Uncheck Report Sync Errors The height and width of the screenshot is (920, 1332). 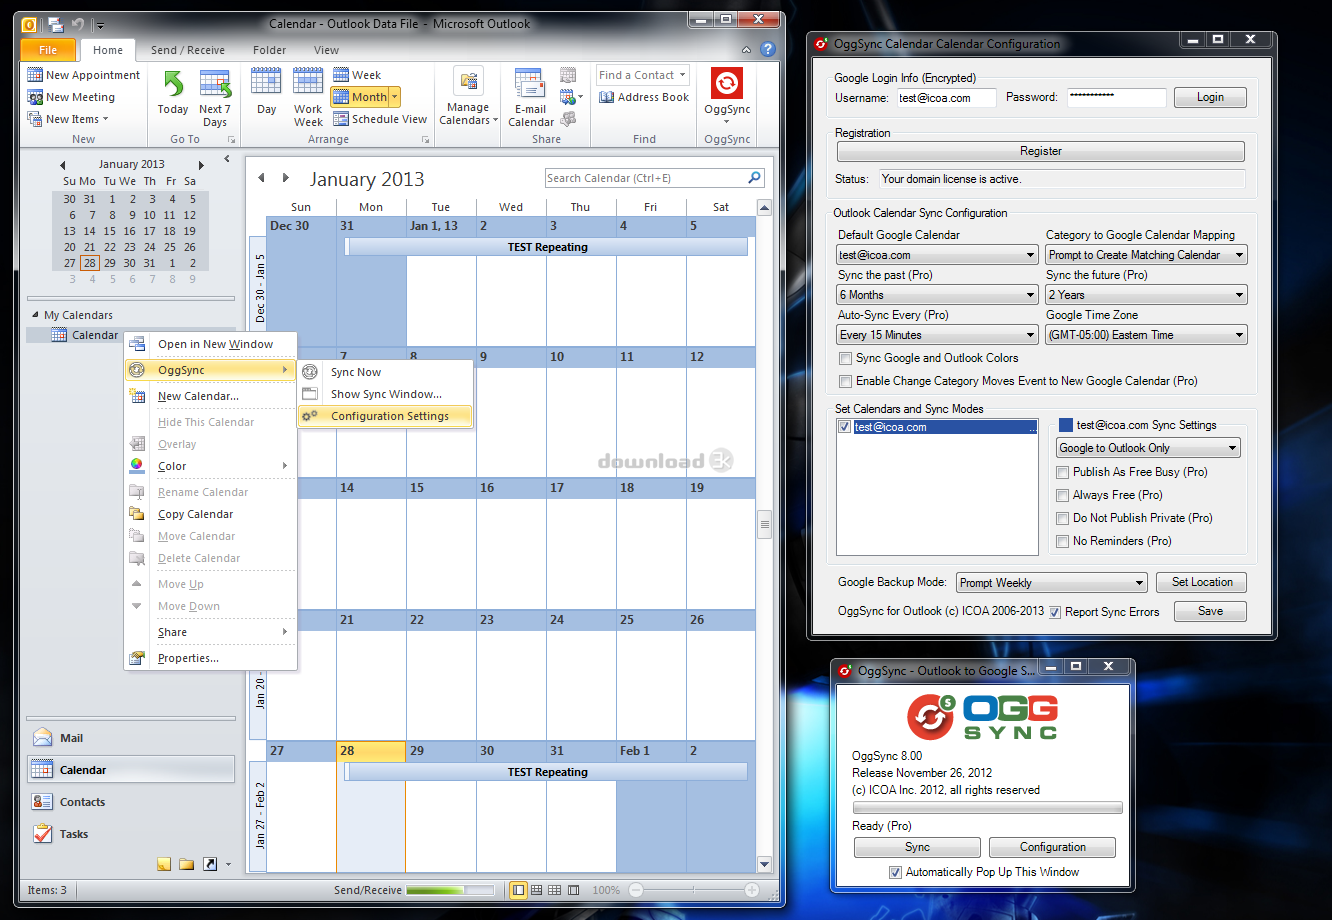(x=1055, y=612)
